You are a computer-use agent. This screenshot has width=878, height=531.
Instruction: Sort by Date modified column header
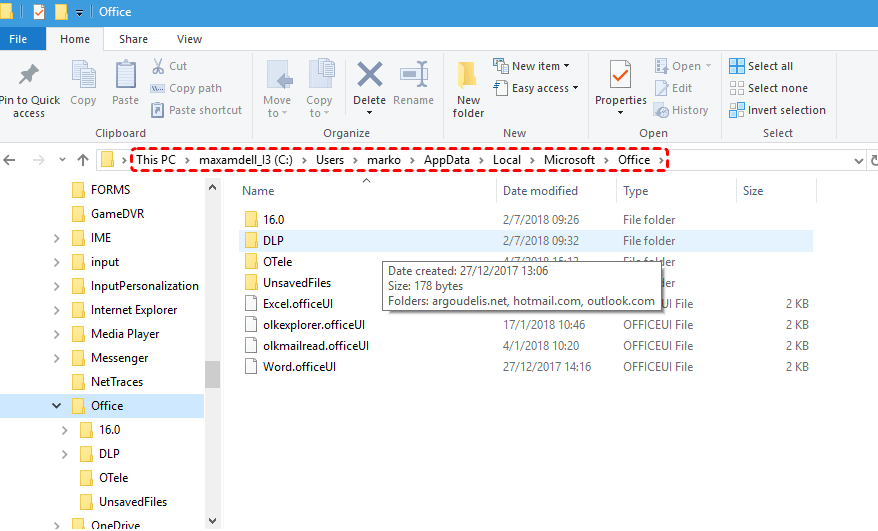540,191
